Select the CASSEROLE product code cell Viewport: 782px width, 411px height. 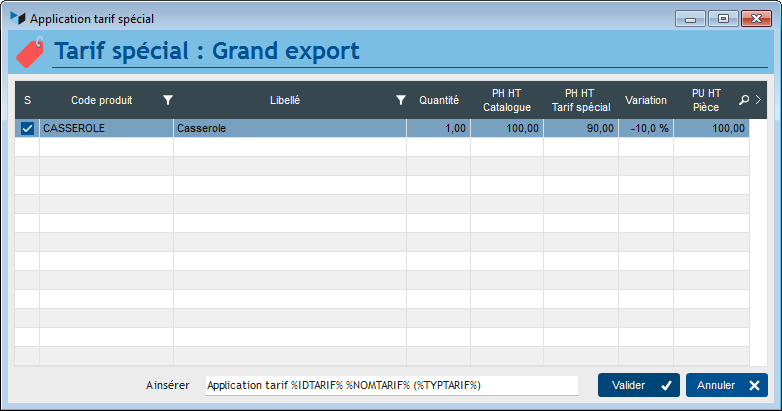(x=105, y=128)
